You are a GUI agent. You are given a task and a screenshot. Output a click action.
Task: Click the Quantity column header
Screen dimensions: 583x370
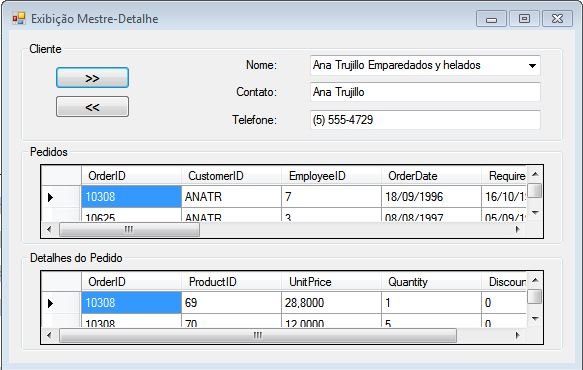tap(431, 281)
